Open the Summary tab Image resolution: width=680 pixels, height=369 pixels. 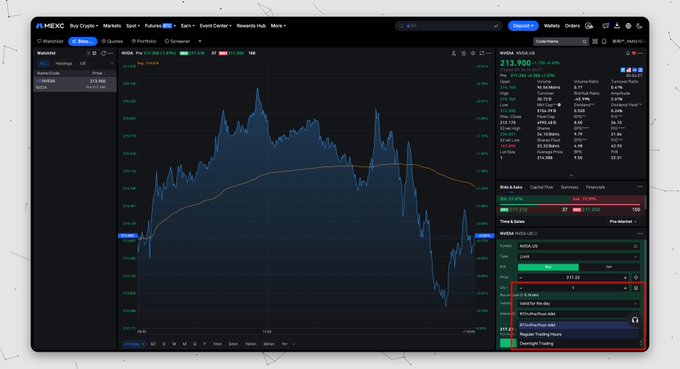click(569, 187)
